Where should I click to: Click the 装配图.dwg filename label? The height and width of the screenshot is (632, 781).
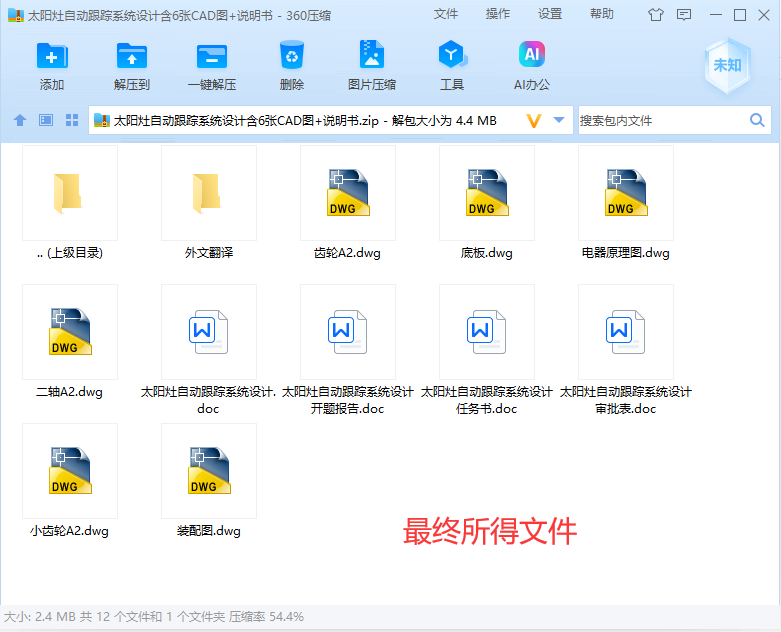pyautogui.click(x=209, y=531)
